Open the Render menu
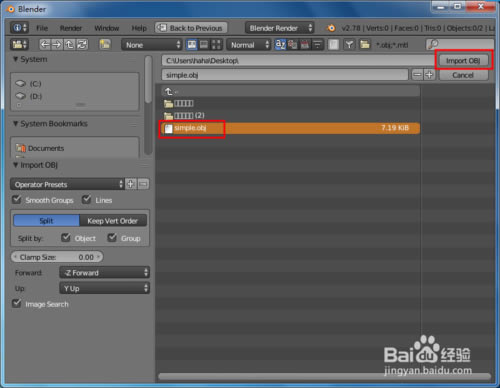 tap(71, 28)
